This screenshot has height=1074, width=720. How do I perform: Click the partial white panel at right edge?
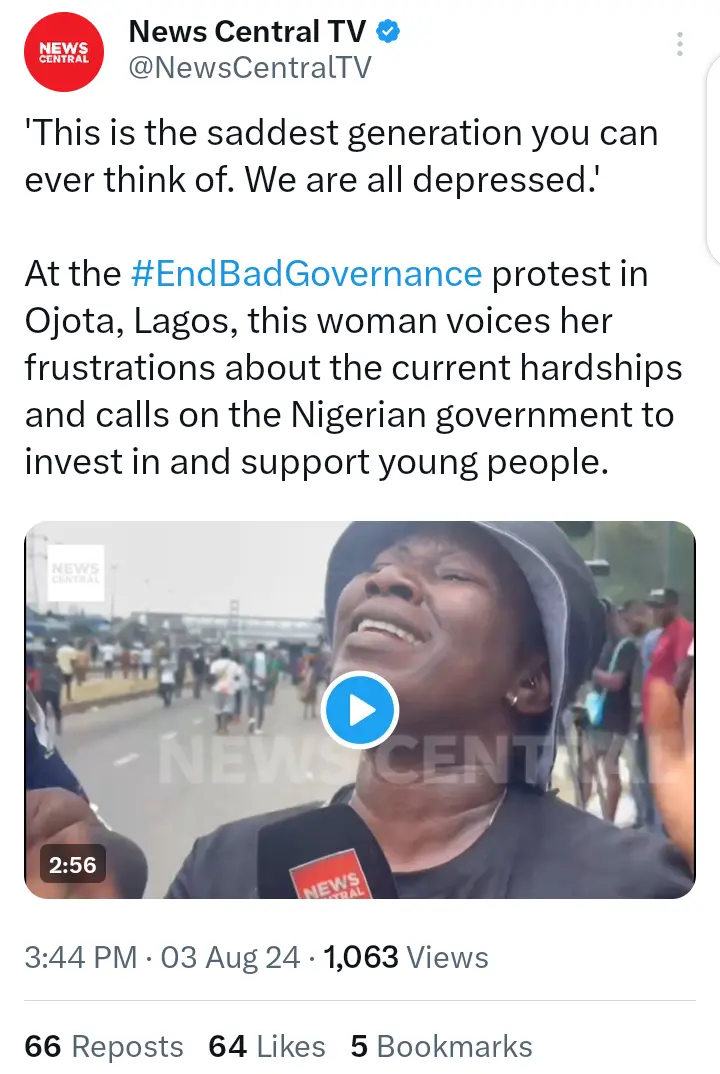coord(713,157)
